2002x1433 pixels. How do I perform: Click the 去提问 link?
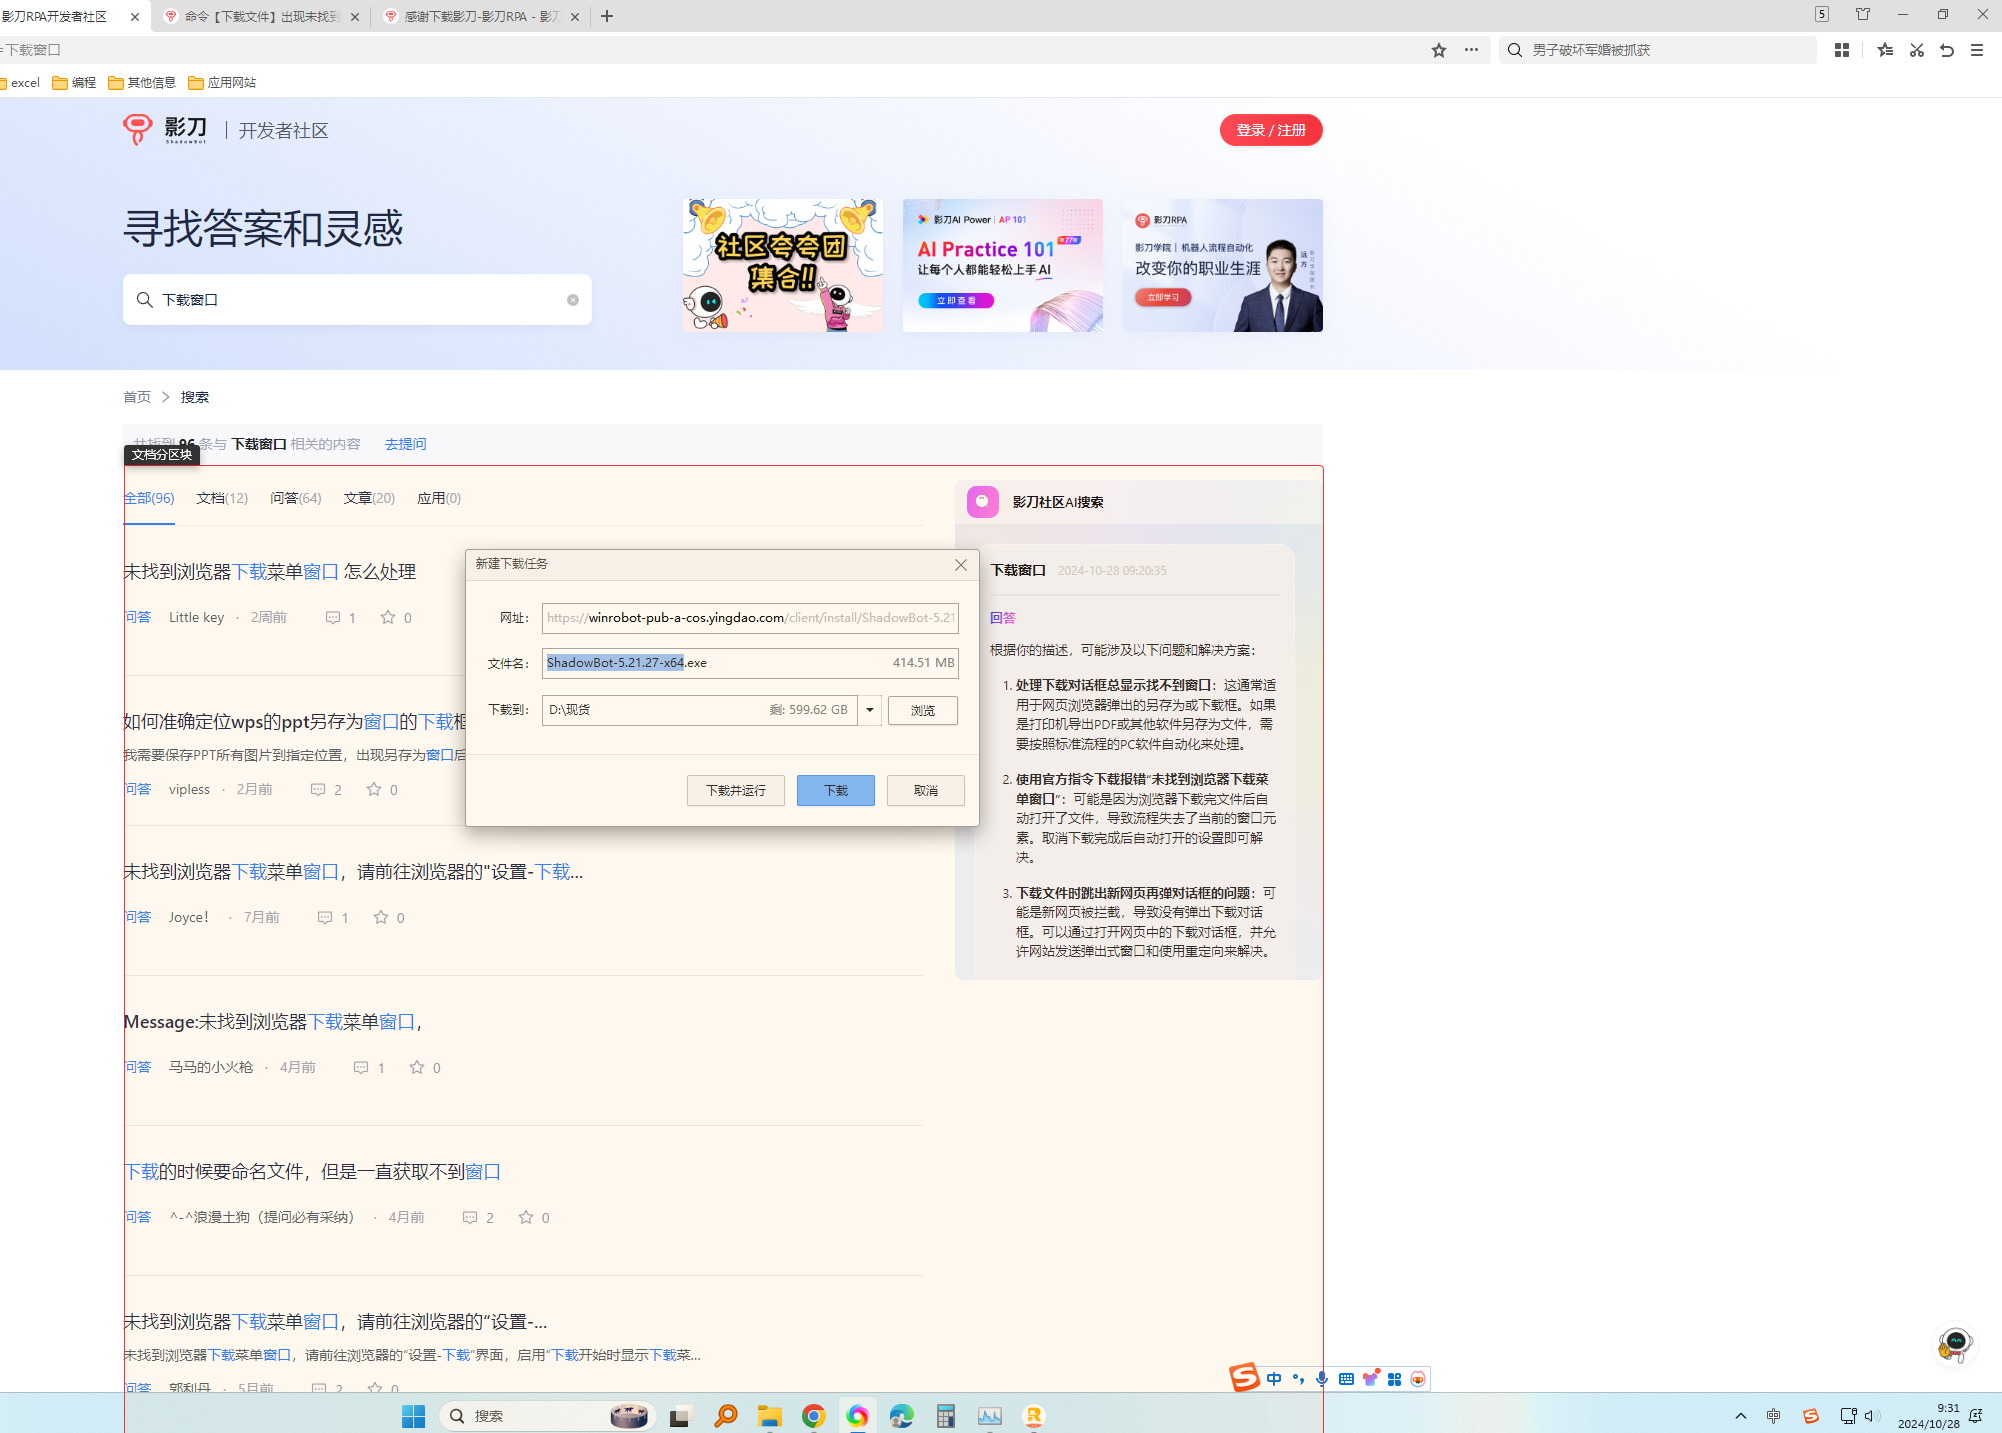(x=405, y=444)
